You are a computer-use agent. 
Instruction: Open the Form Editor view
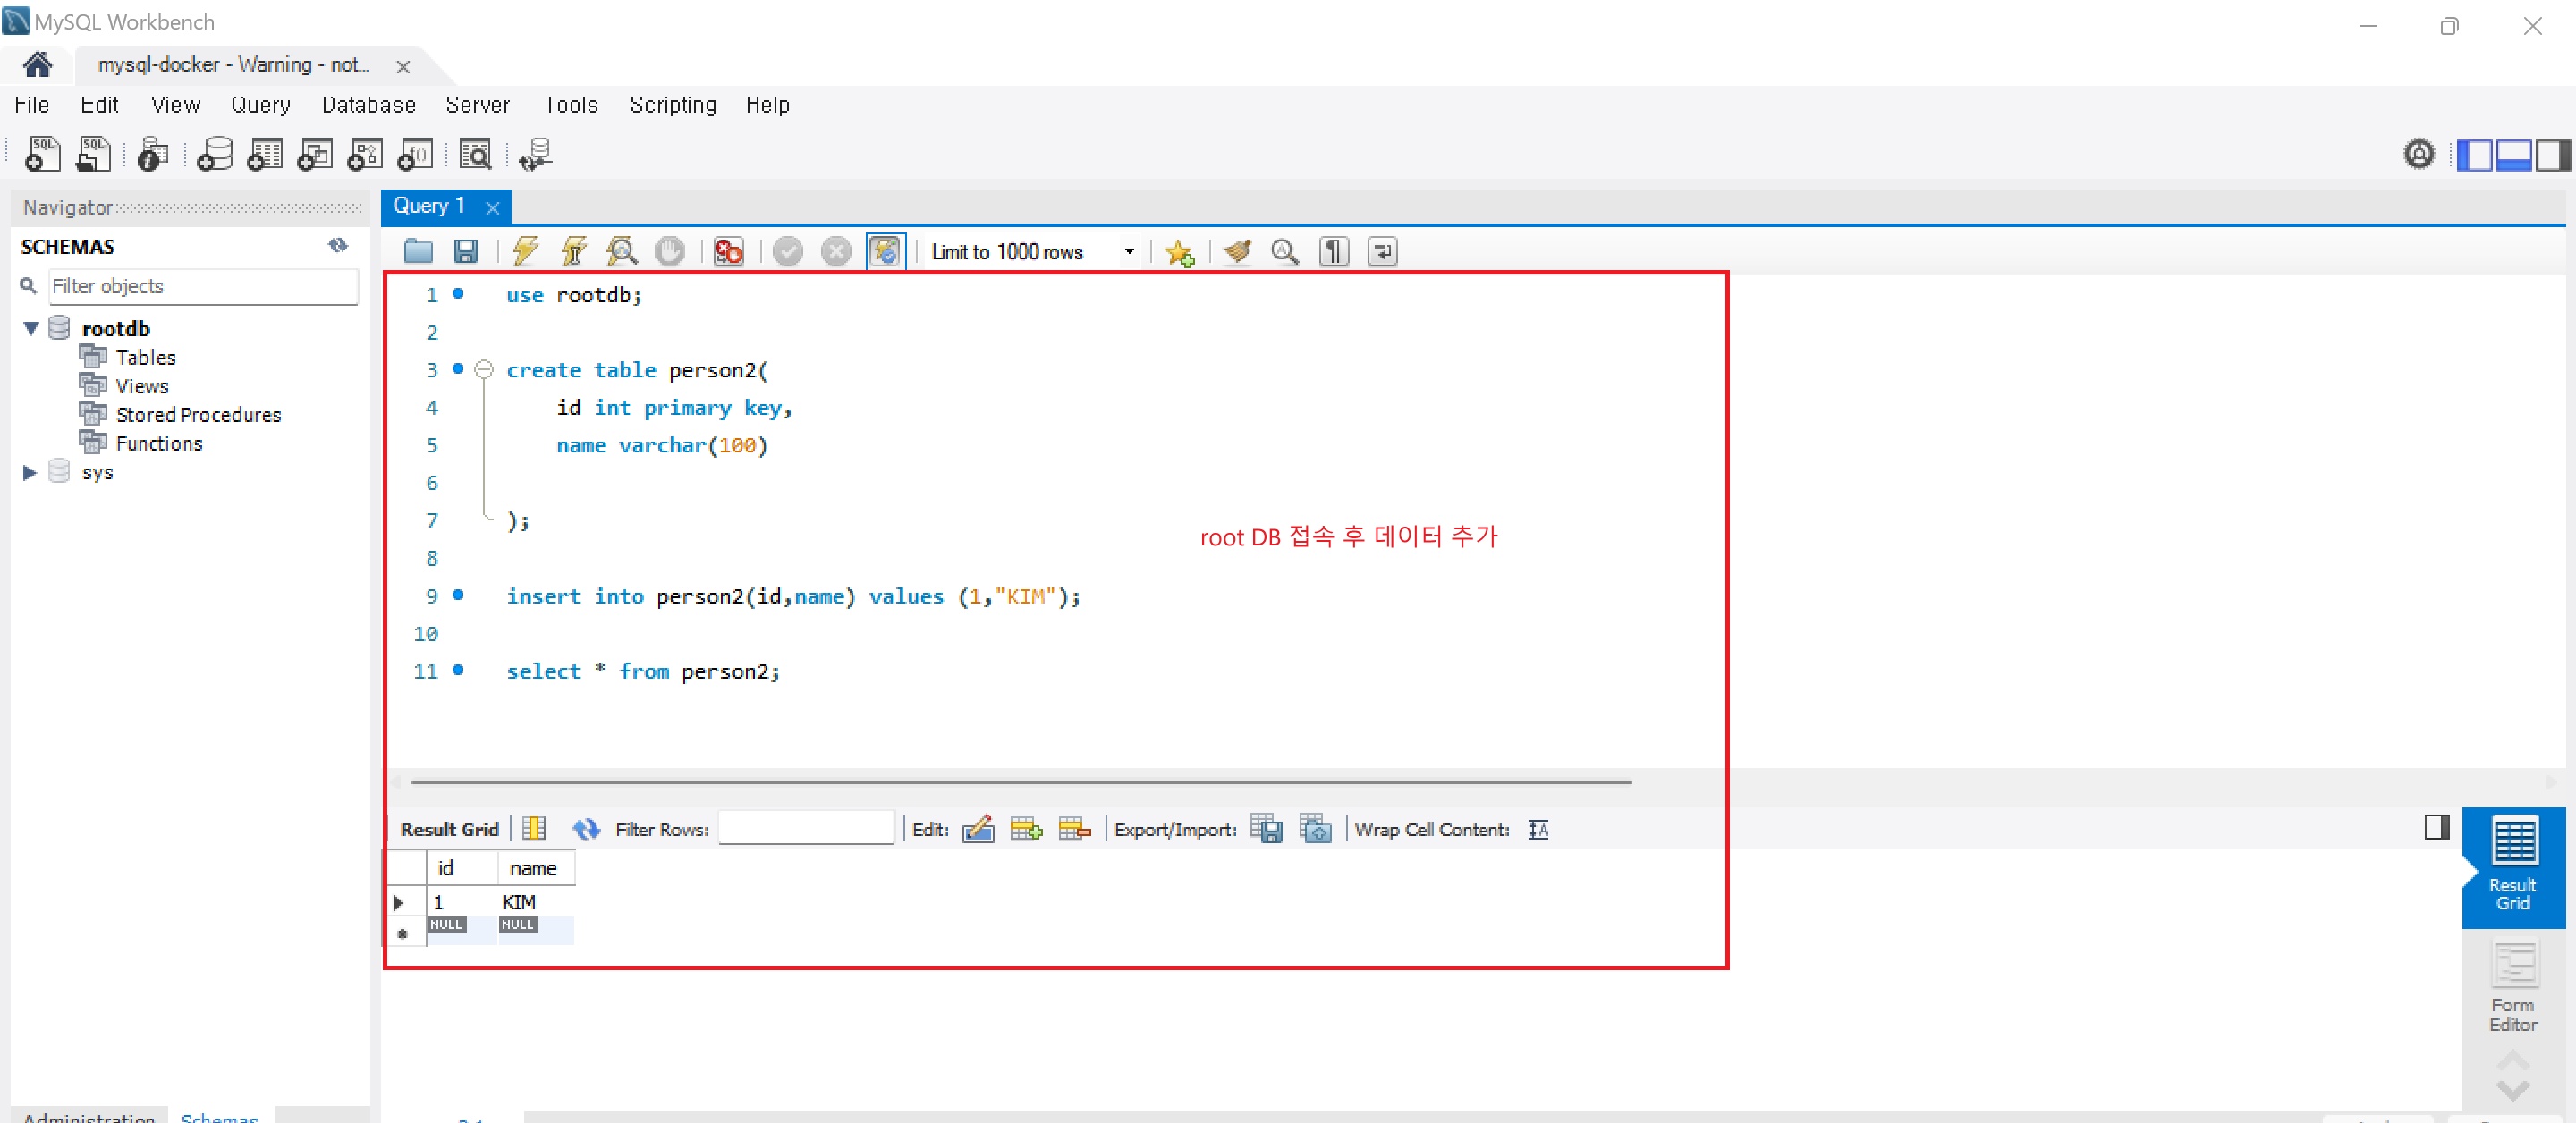pyautogui.click(x=2512, y=987)
